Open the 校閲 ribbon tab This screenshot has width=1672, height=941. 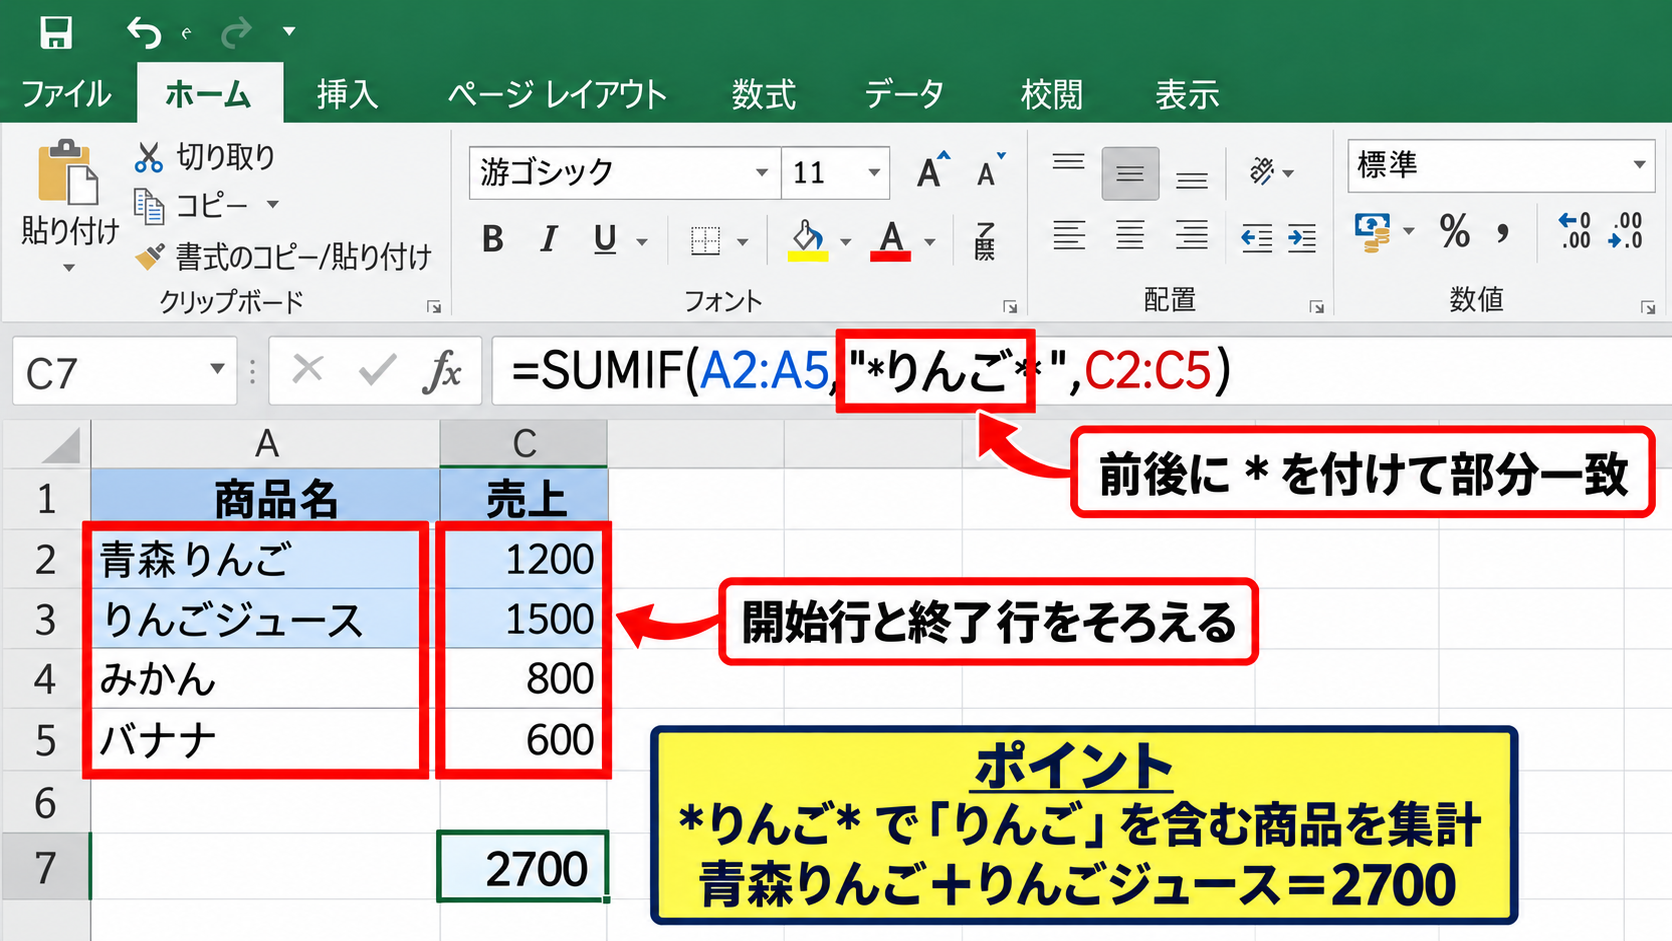1051,94
